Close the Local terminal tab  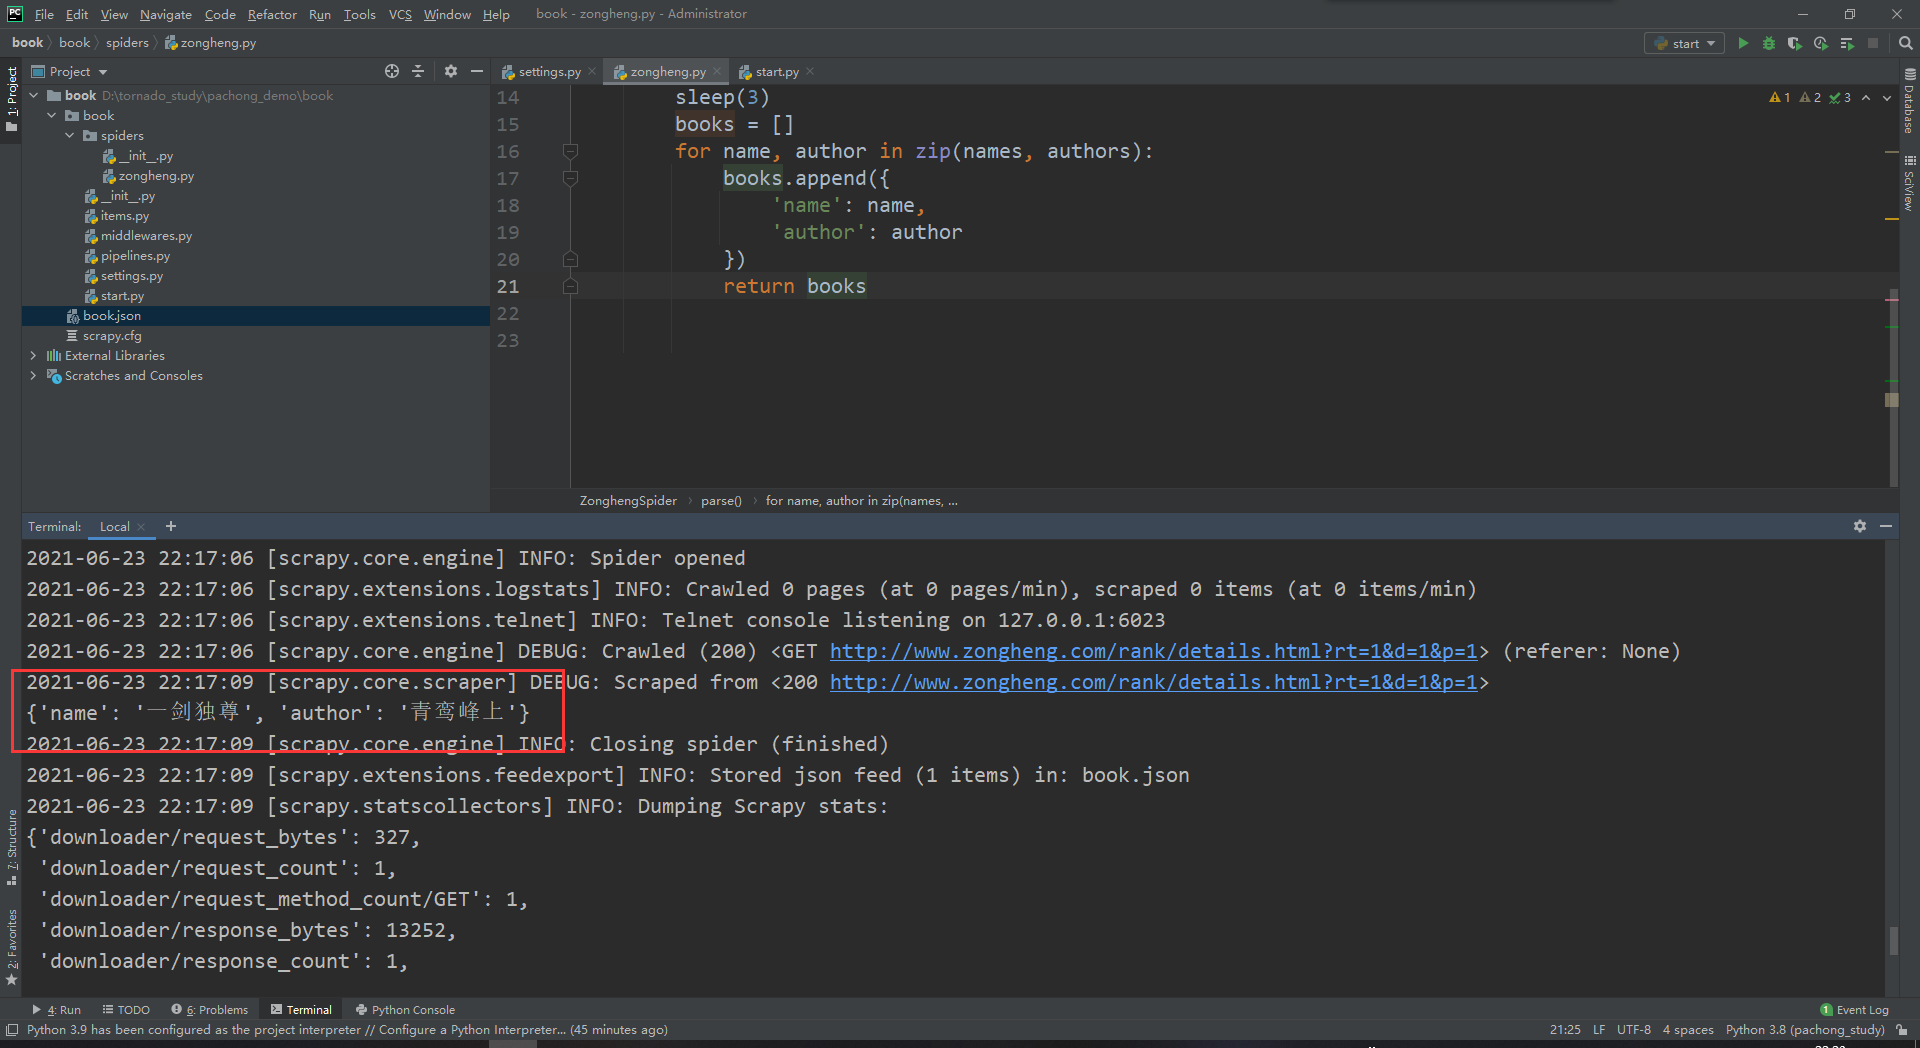(x=141, y=527)
